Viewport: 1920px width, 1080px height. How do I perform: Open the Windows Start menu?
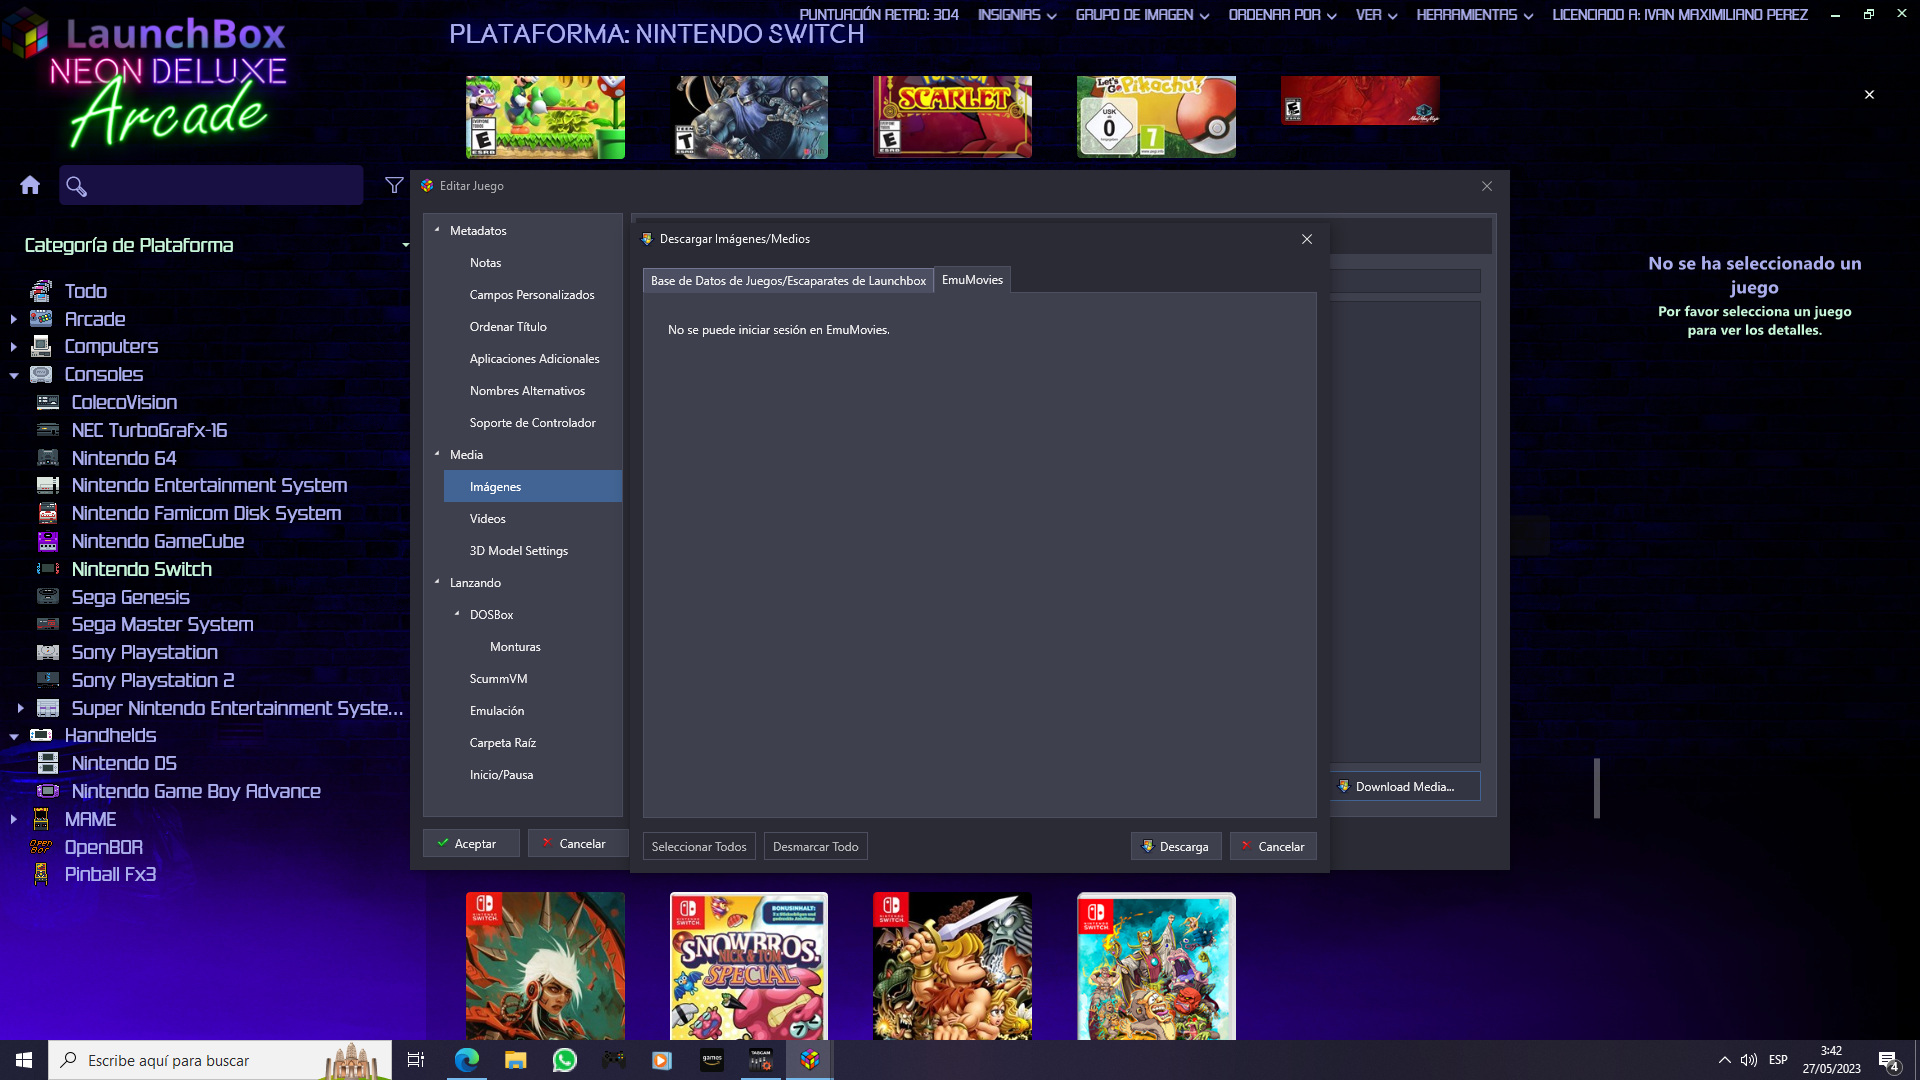click(x=24, y=1060)
